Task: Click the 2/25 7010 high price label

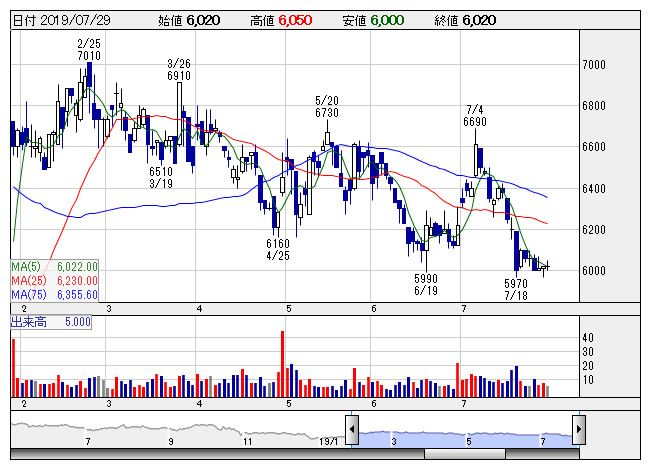Action: click(89, 49)
